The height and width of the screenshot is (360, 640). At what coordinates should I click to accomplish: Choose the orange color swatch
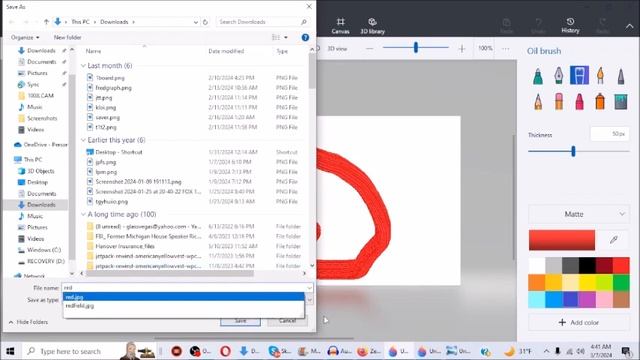click(537, 282)
